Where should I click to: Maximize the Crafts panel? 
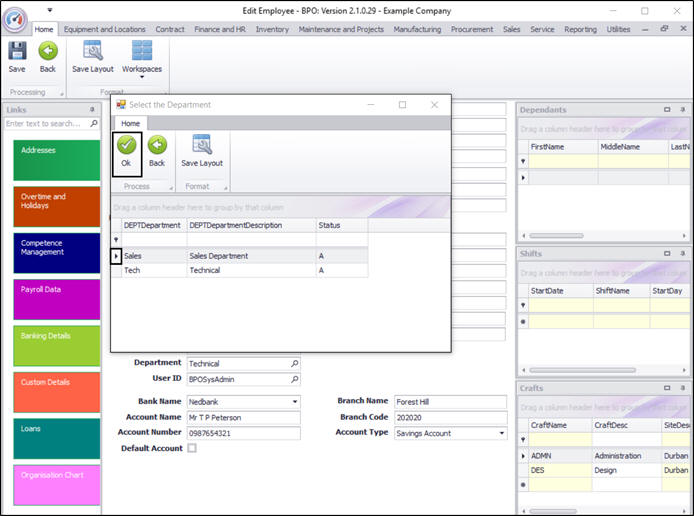tap(667, 388)
